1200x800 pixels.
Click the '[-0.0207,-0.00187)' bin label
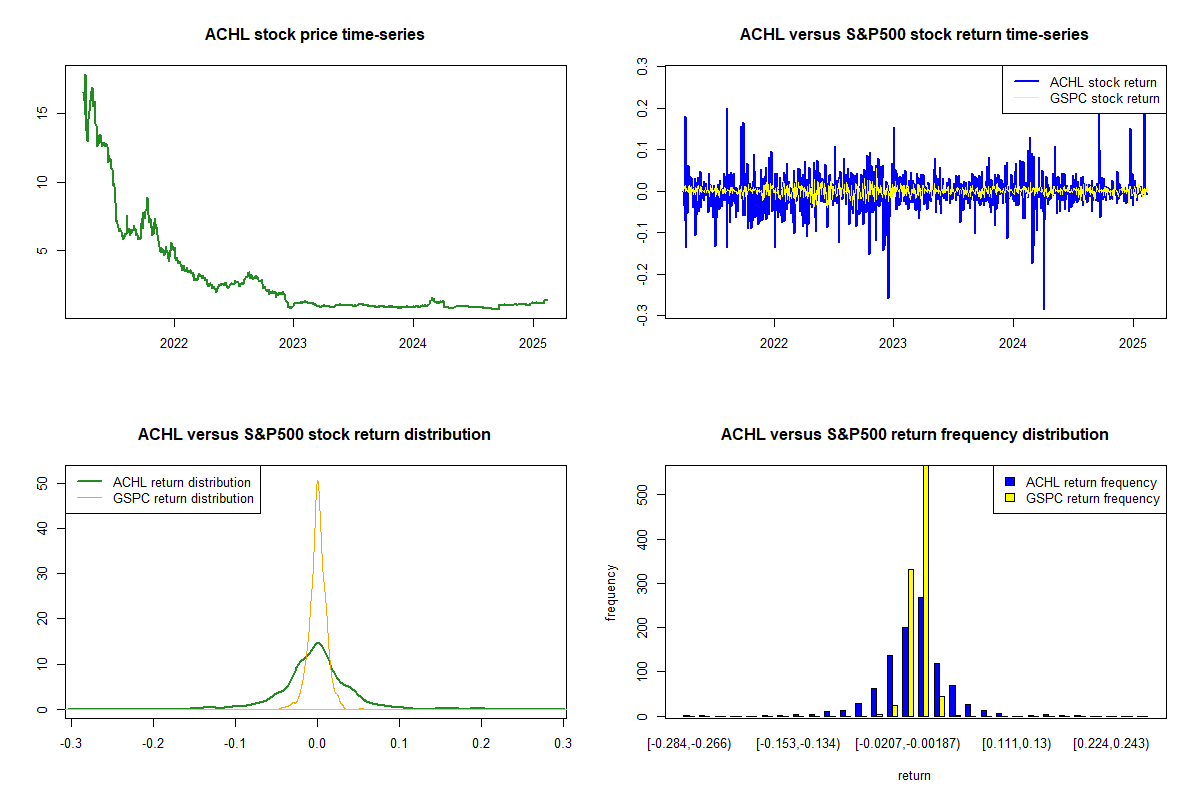tap(907, 744)
